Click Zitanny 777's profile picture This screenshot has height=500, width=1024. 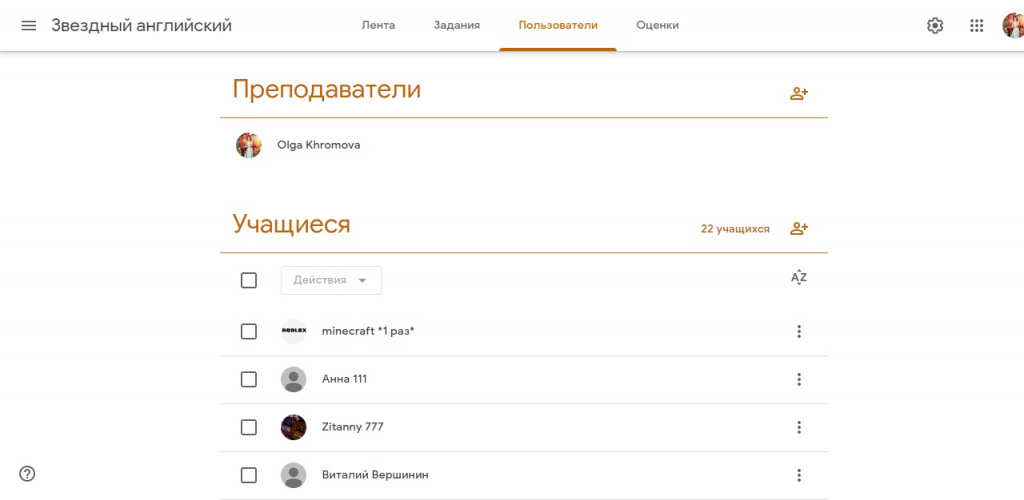[294, 427]
